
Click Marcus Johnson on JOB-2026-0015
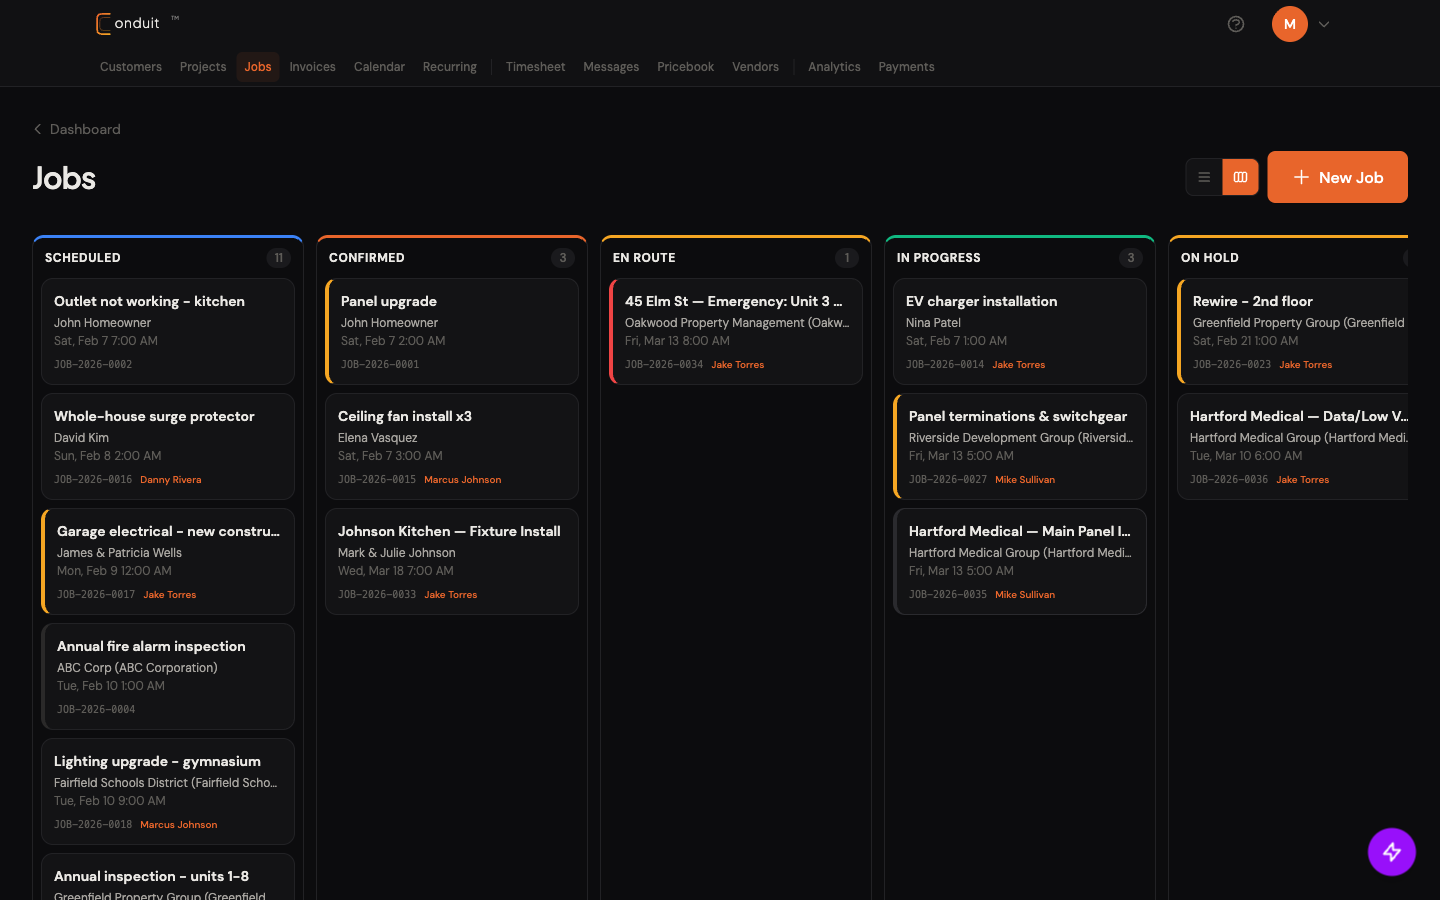pos(463,480)
